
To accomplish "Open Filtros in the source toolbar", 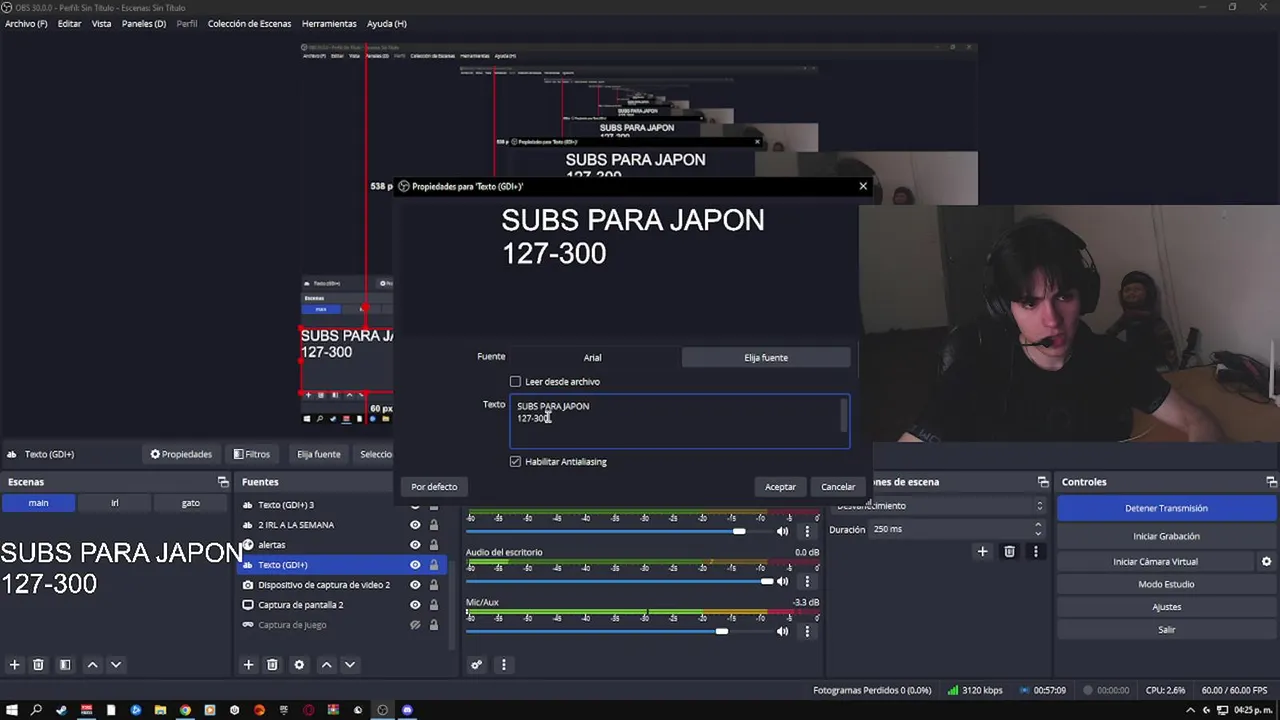I will (x=251, y=454).
